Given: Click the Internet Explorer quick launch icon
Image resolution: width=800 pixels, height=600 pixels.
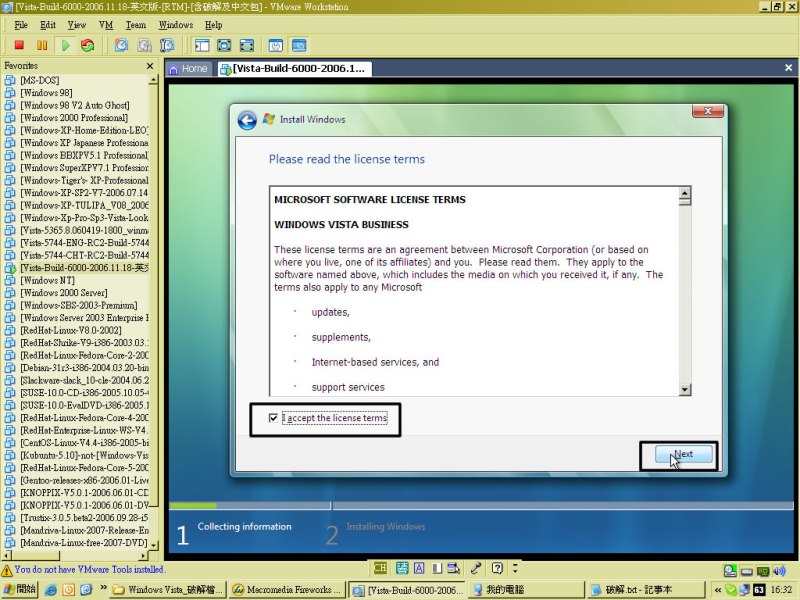Looking at the screenshot, I should pos(51,590).
